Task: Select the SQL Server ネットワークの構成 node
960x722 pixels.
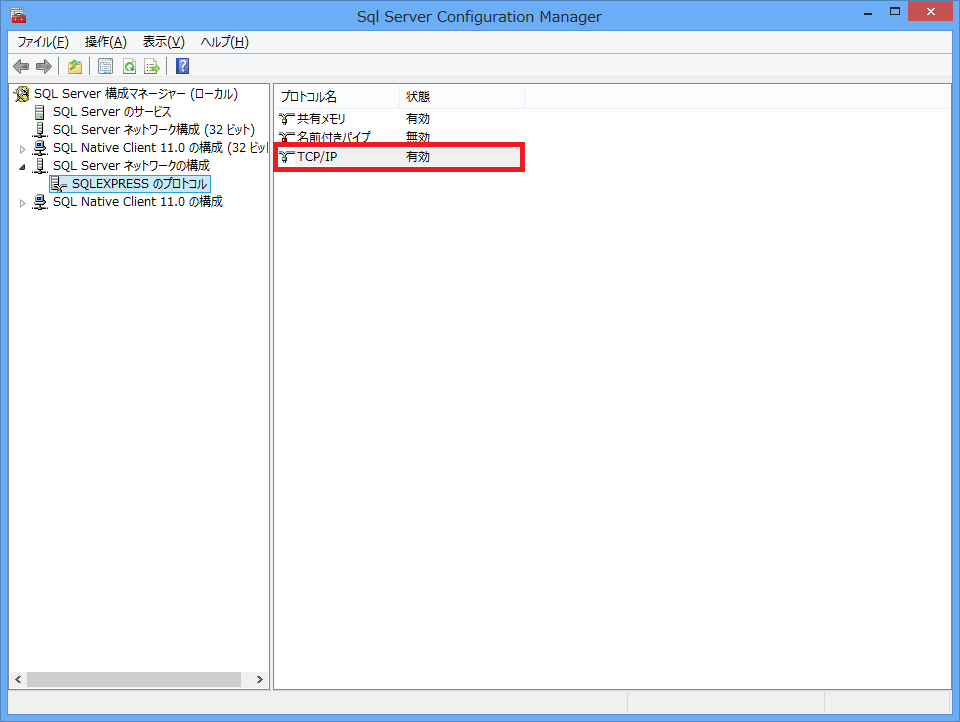Action: point(131,165)
